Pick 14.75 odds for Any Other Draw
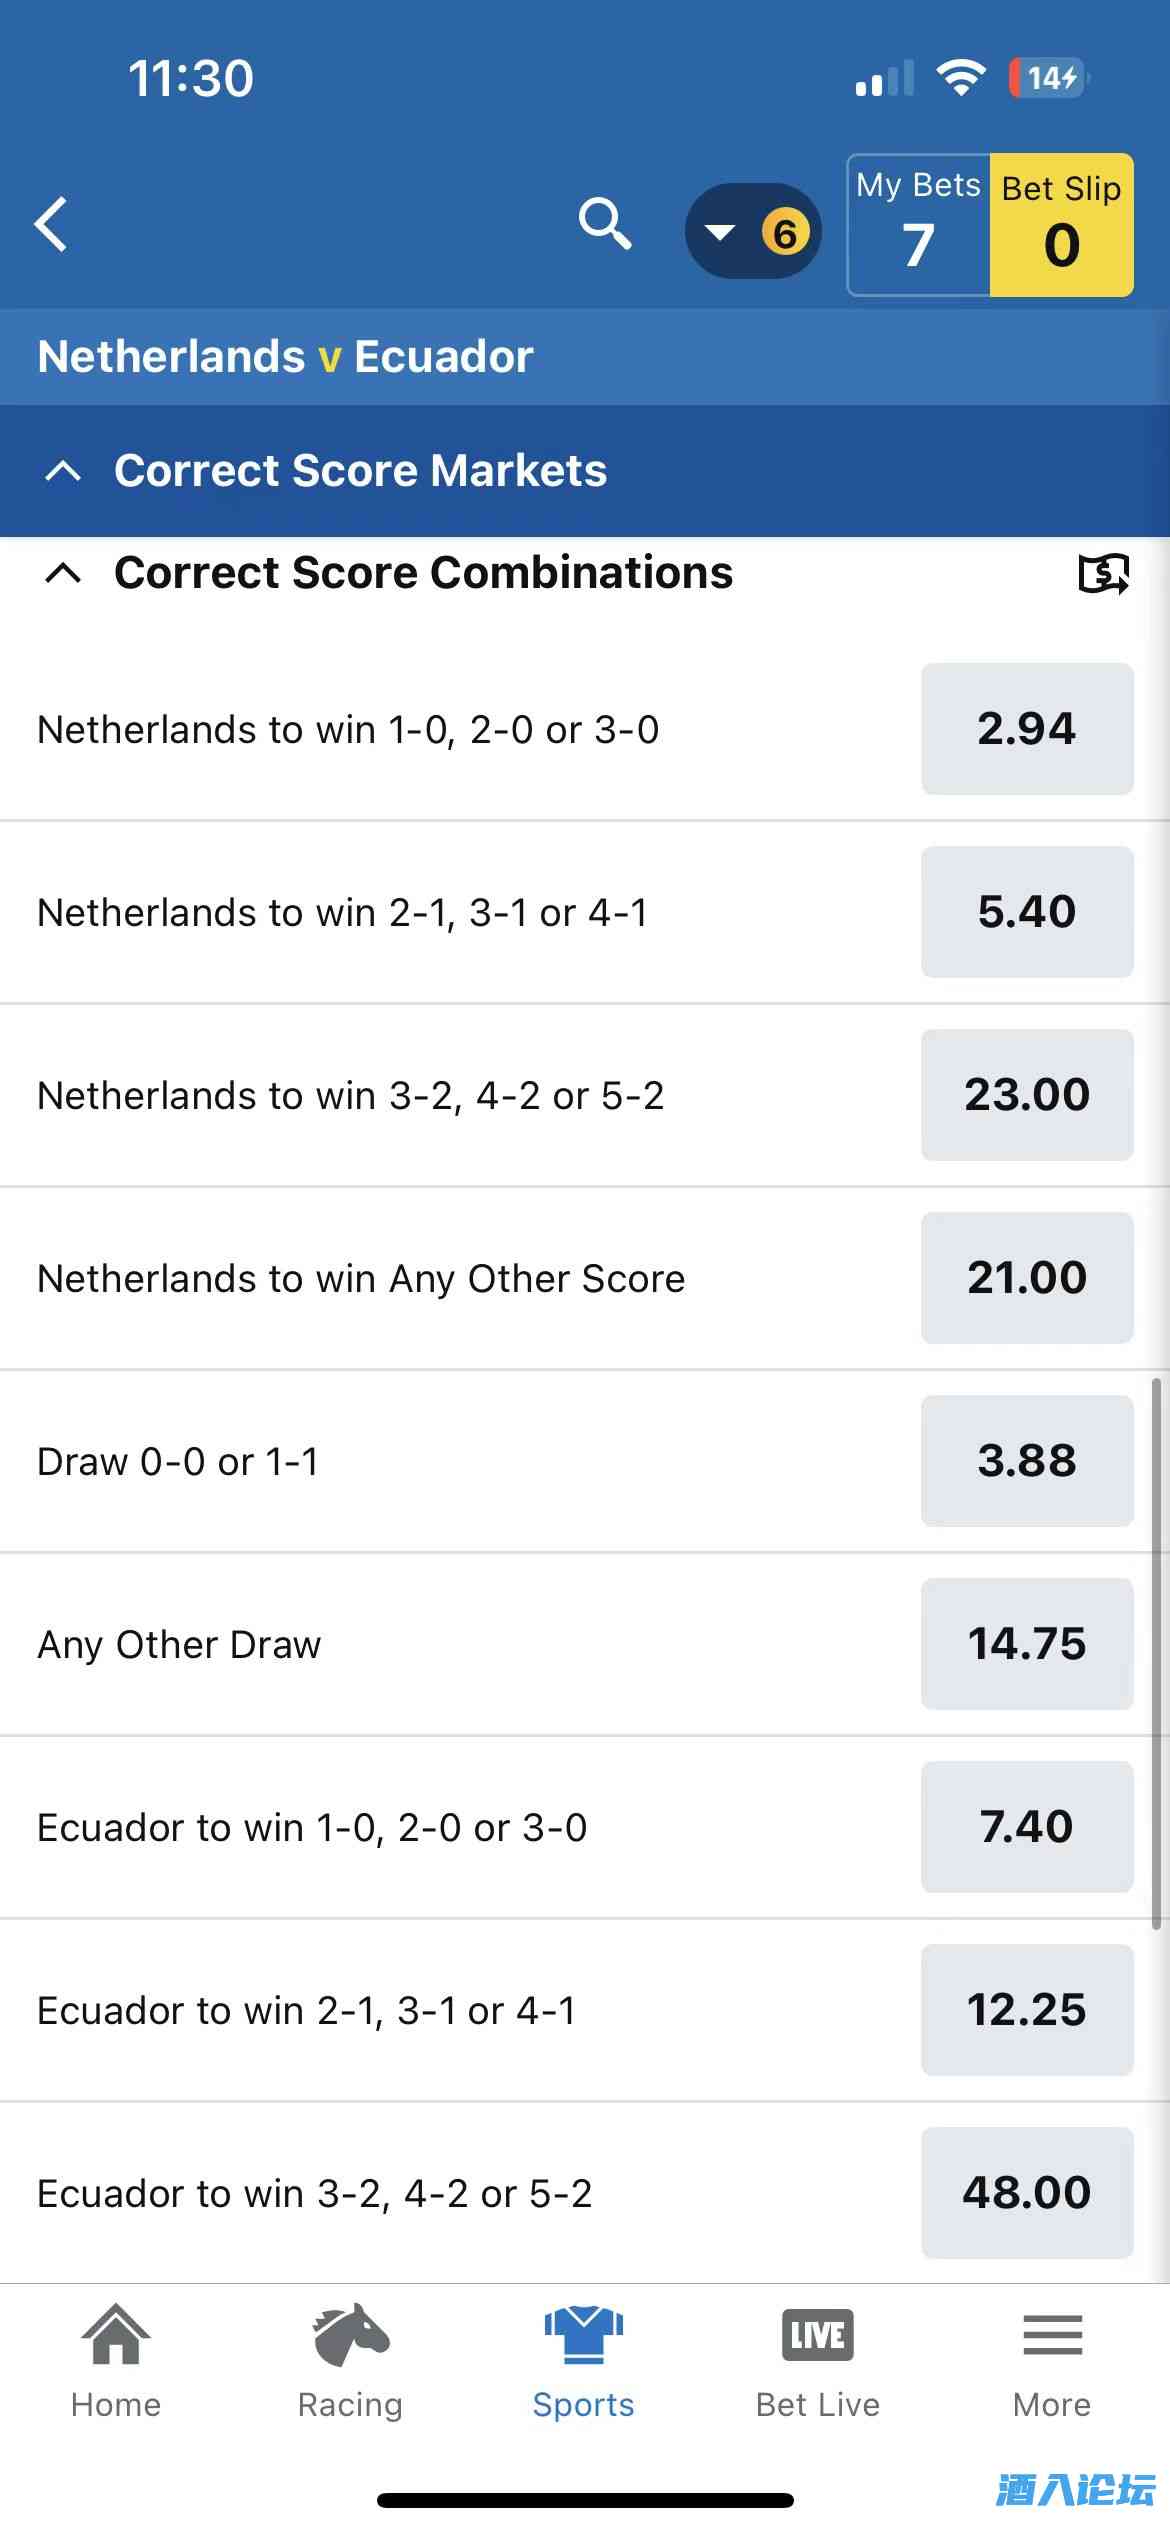This screenshot has width=1170, height=2532. pyautogui.click(x=1027, y=1644)
